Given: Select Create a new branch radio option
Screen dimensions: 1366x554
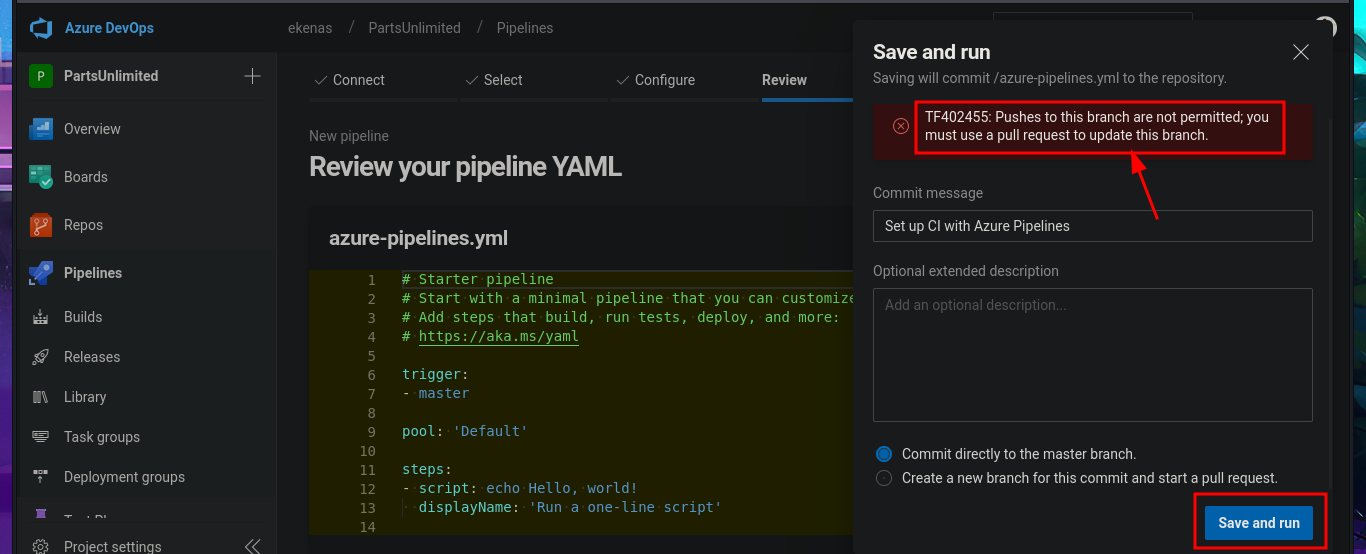Looking at the screenshot, I should click(884, 478).
